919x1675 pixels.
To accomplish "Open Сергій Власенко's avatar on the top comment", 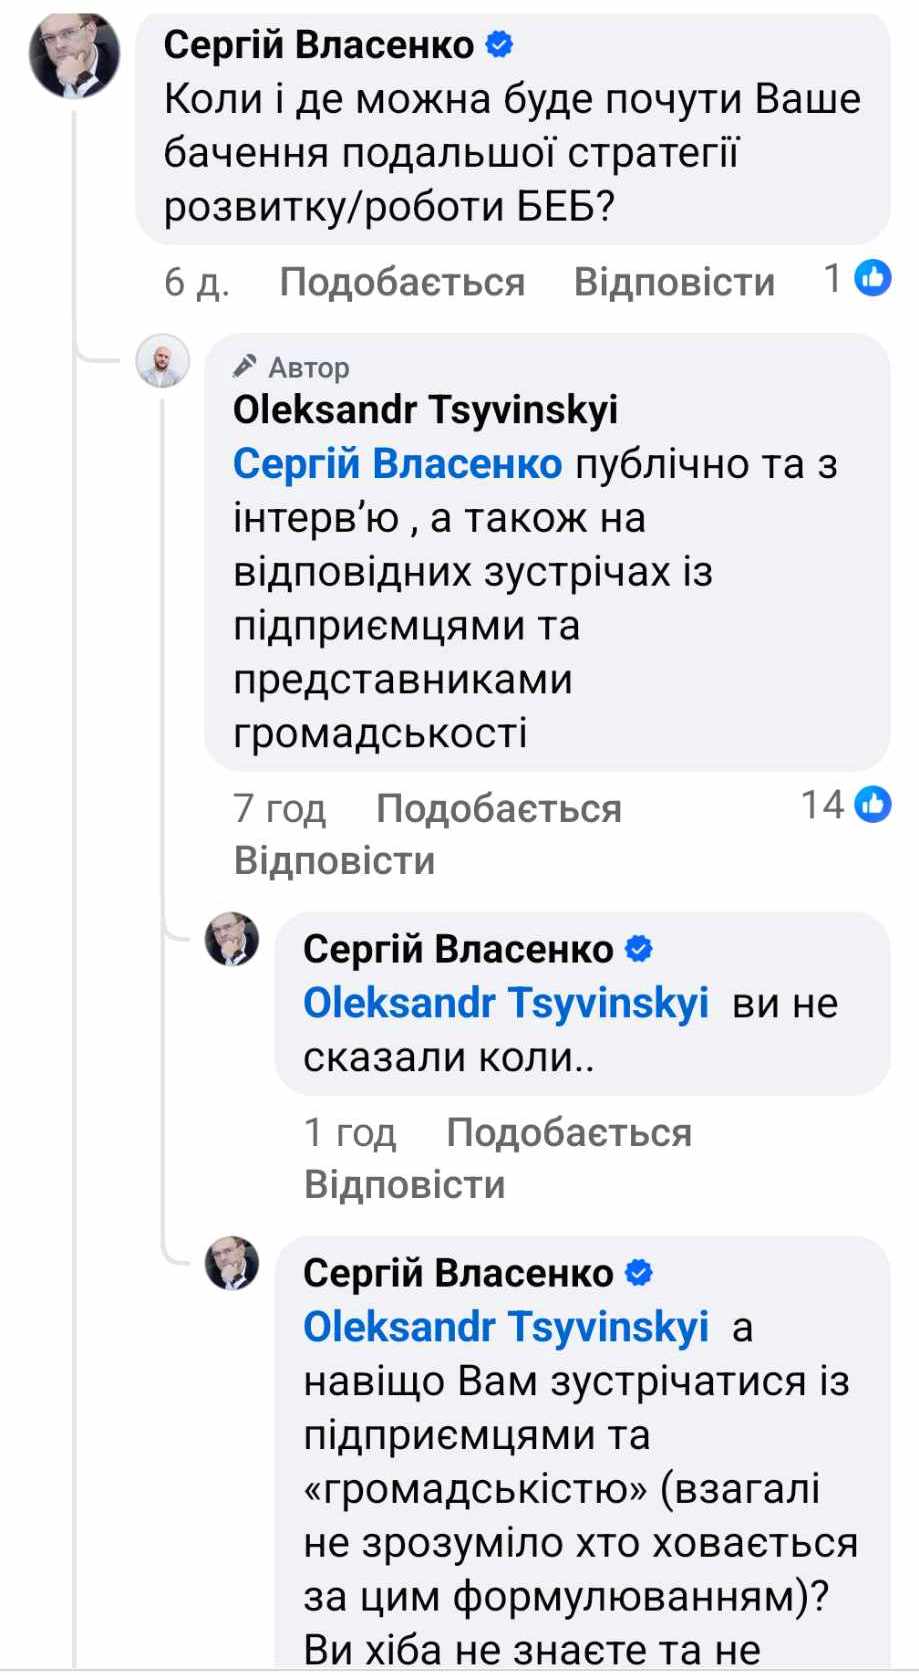I will coord(74,55).
